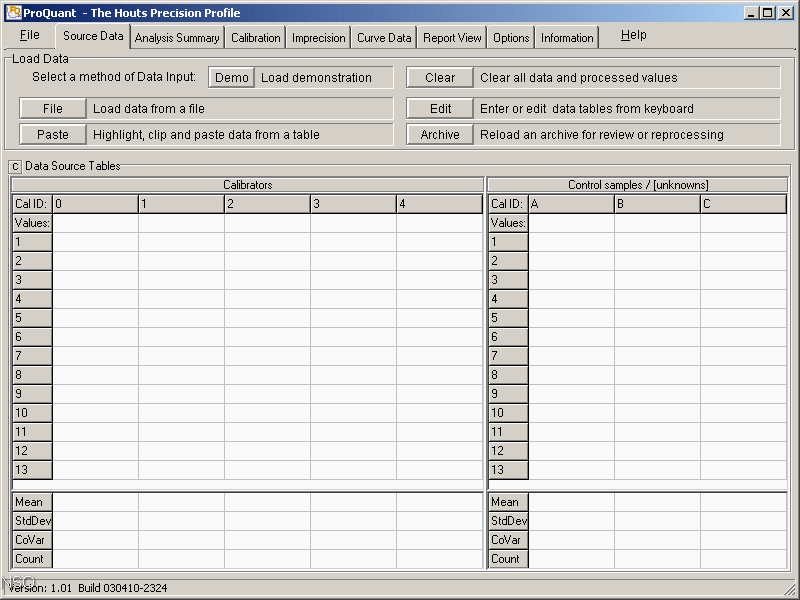The height and width of the screenshot is (600, 800).
Task: Click the Control samples Count row label
Action: click(509, 559)
